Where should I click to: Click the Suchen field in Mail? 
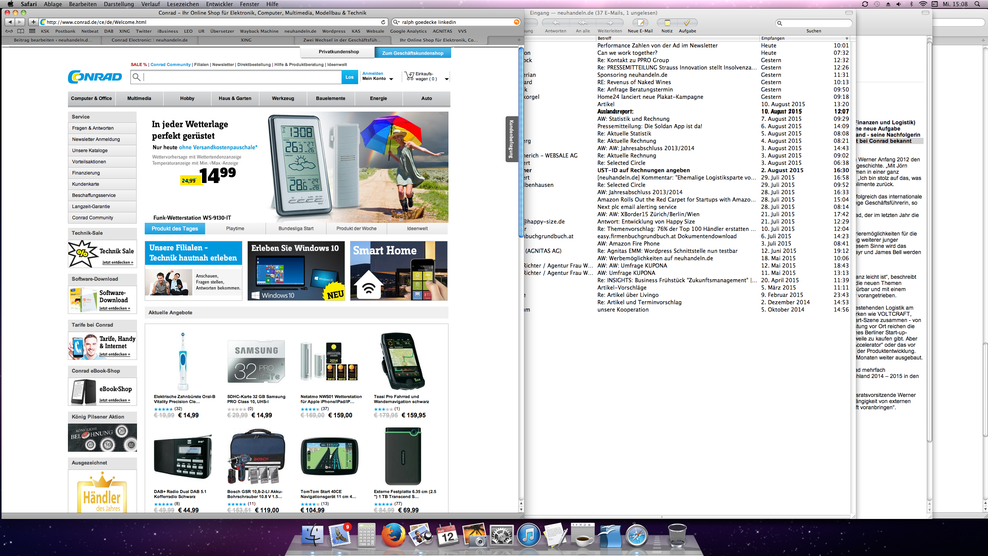(813, 23)
